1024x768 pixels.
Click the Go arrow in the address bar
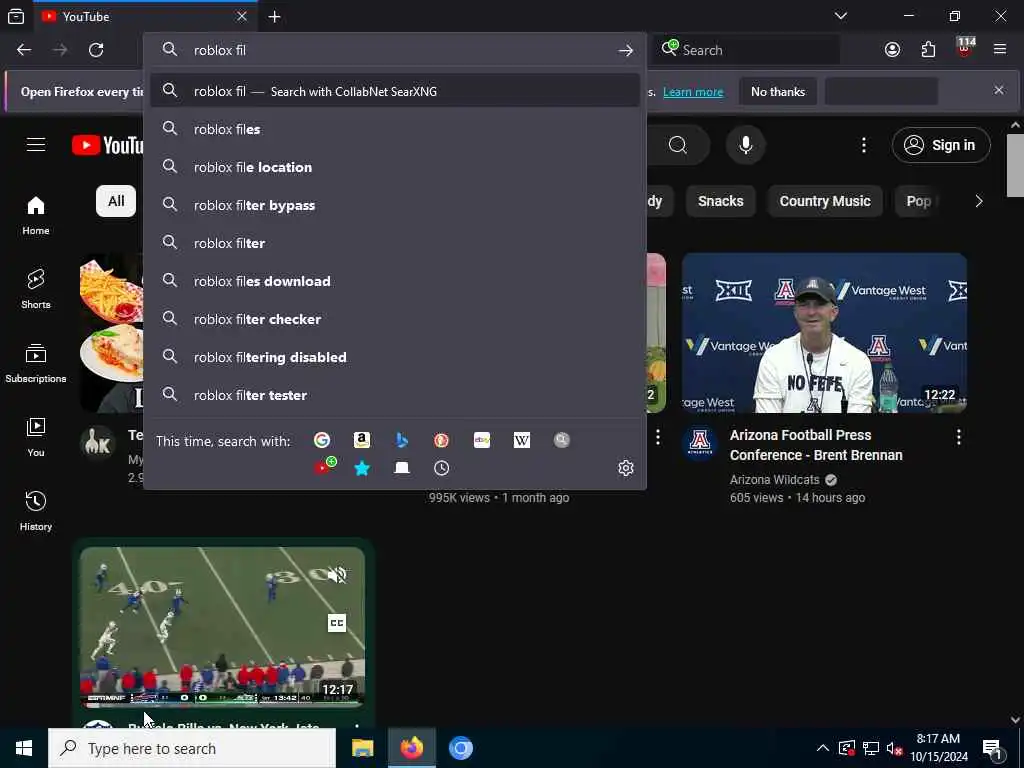(626, 50)
